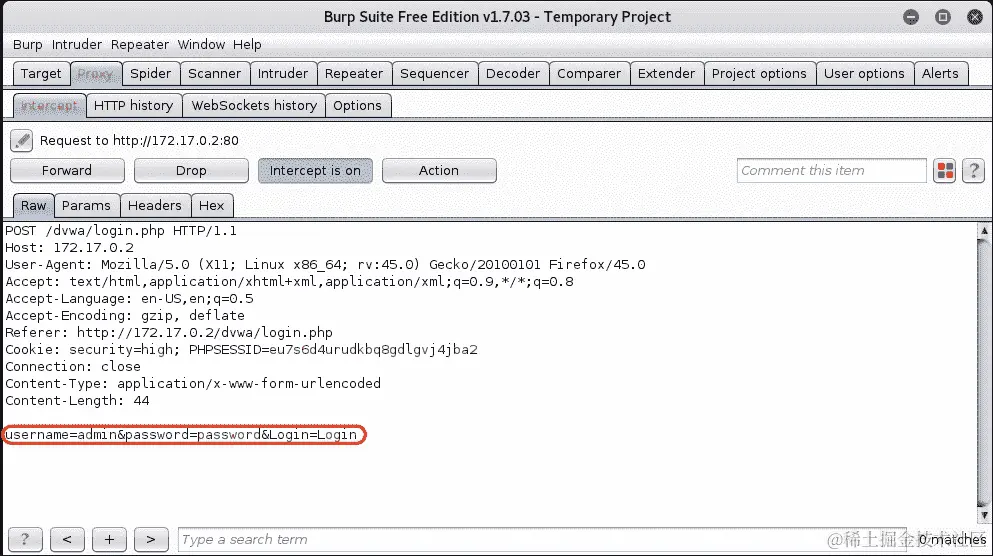Click the search help question mark button
This screenshot has height=556, width=993.
[25, 540]
